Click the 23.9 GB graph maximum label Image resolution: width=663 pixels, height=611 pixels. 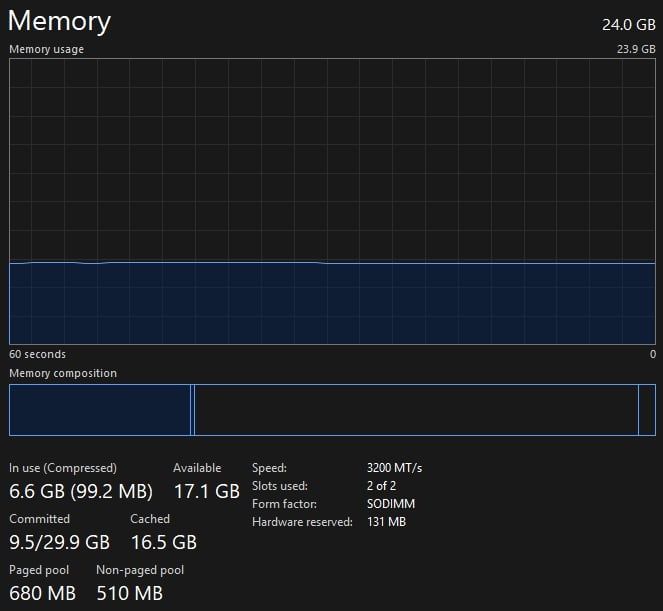[636, 49]
